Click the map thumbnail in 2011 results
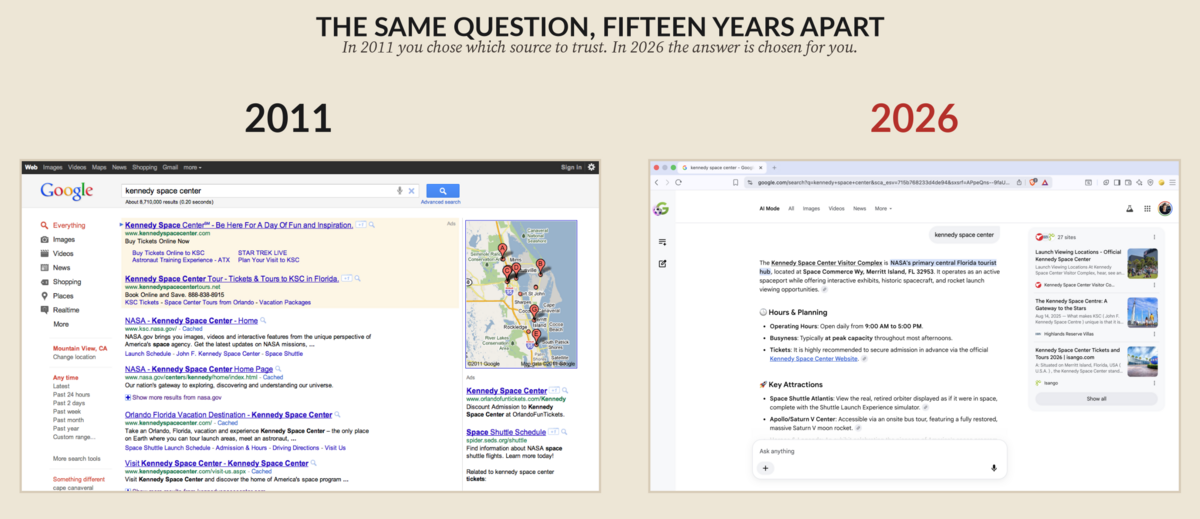The image size is (1200, 519). coord(521,294)
